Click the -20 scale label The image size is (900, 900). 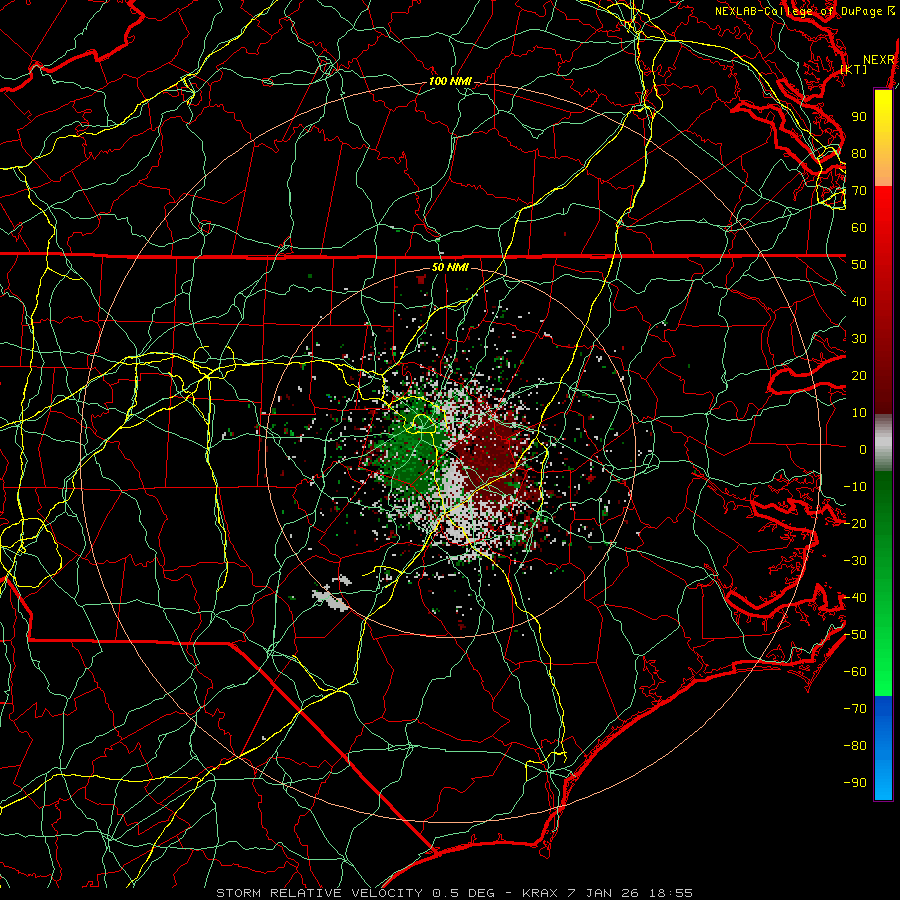point(855,524)
